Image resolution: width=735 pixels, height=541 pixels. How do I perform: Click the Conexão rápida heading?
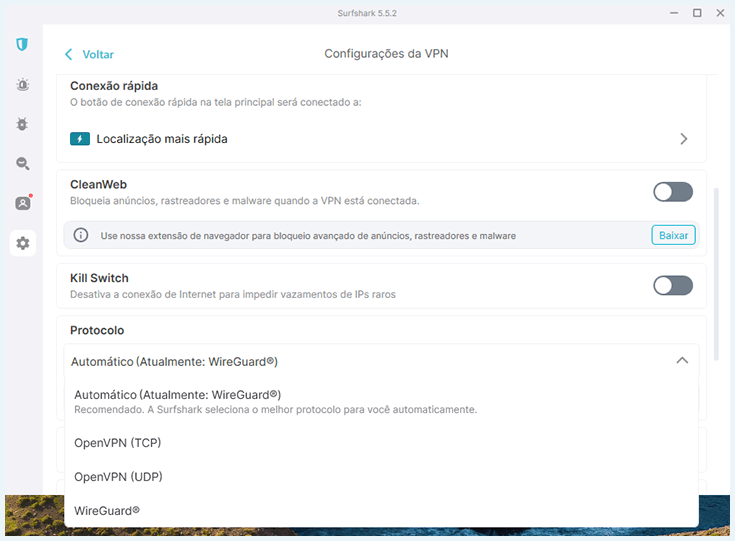(x=114, y=86)
